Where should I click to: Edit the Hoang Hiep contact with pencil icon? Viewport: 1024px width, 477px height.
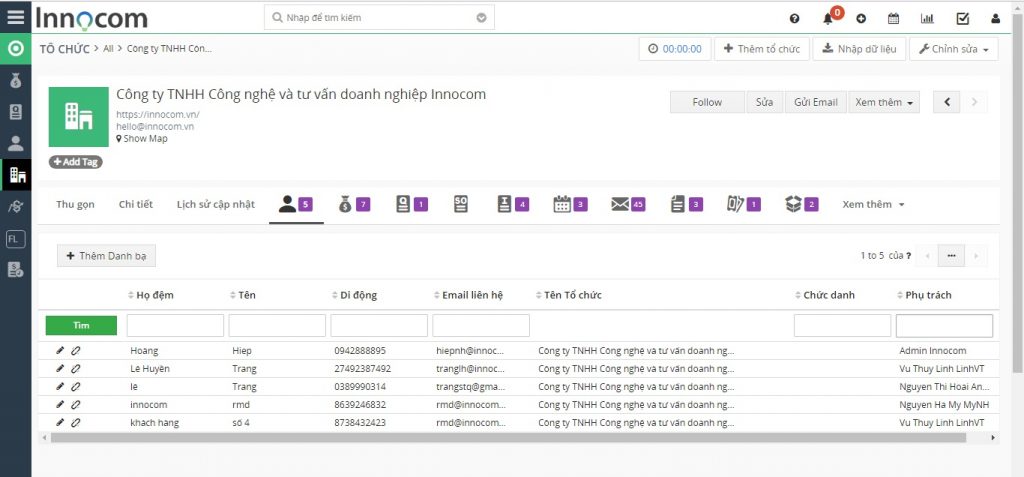point(60,351)
